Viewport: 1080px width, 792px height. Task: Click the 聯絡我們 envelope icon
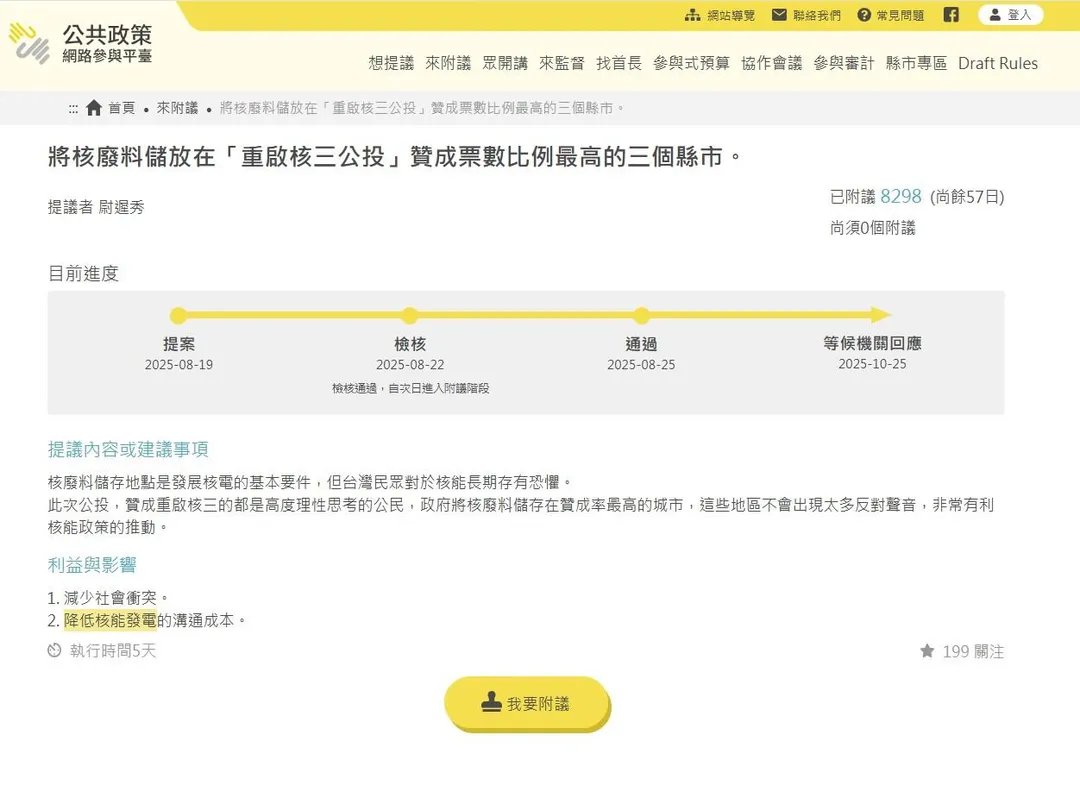779,15
